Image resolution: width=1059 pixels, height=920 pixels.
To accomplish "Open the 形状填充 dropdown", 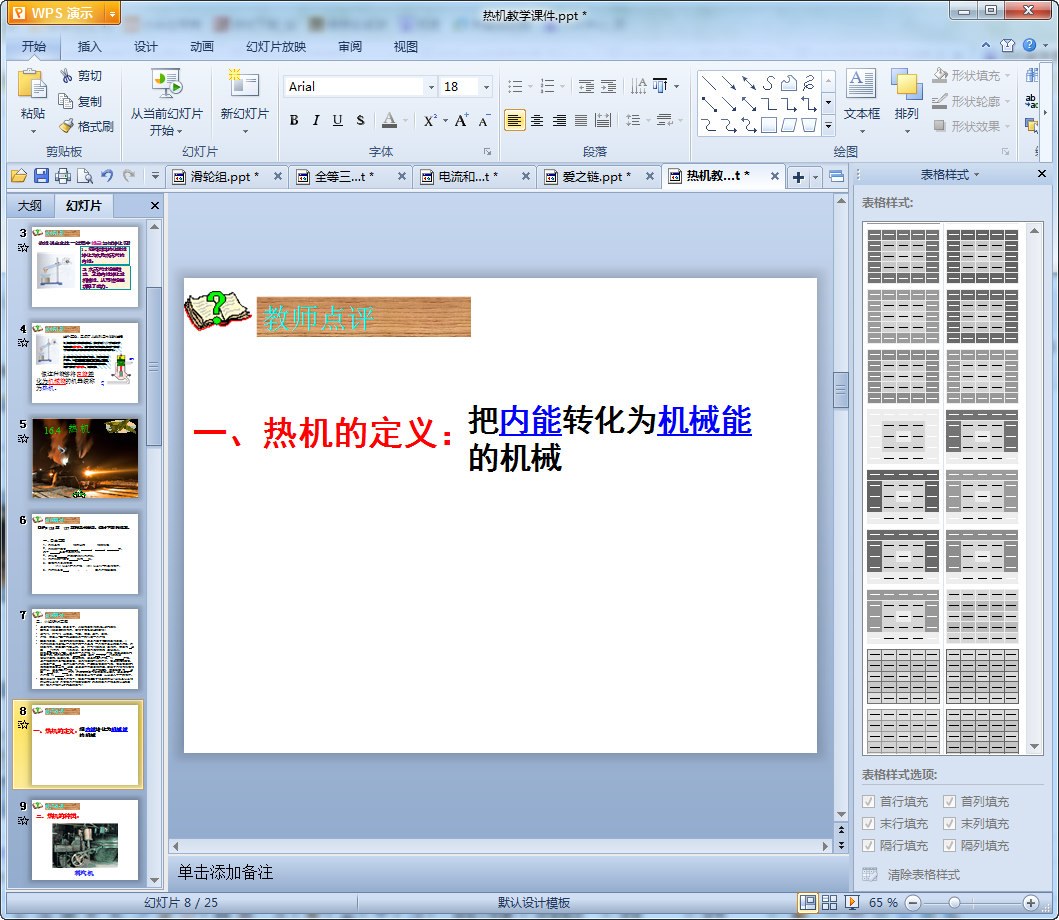I will [x=1008, y=76].
